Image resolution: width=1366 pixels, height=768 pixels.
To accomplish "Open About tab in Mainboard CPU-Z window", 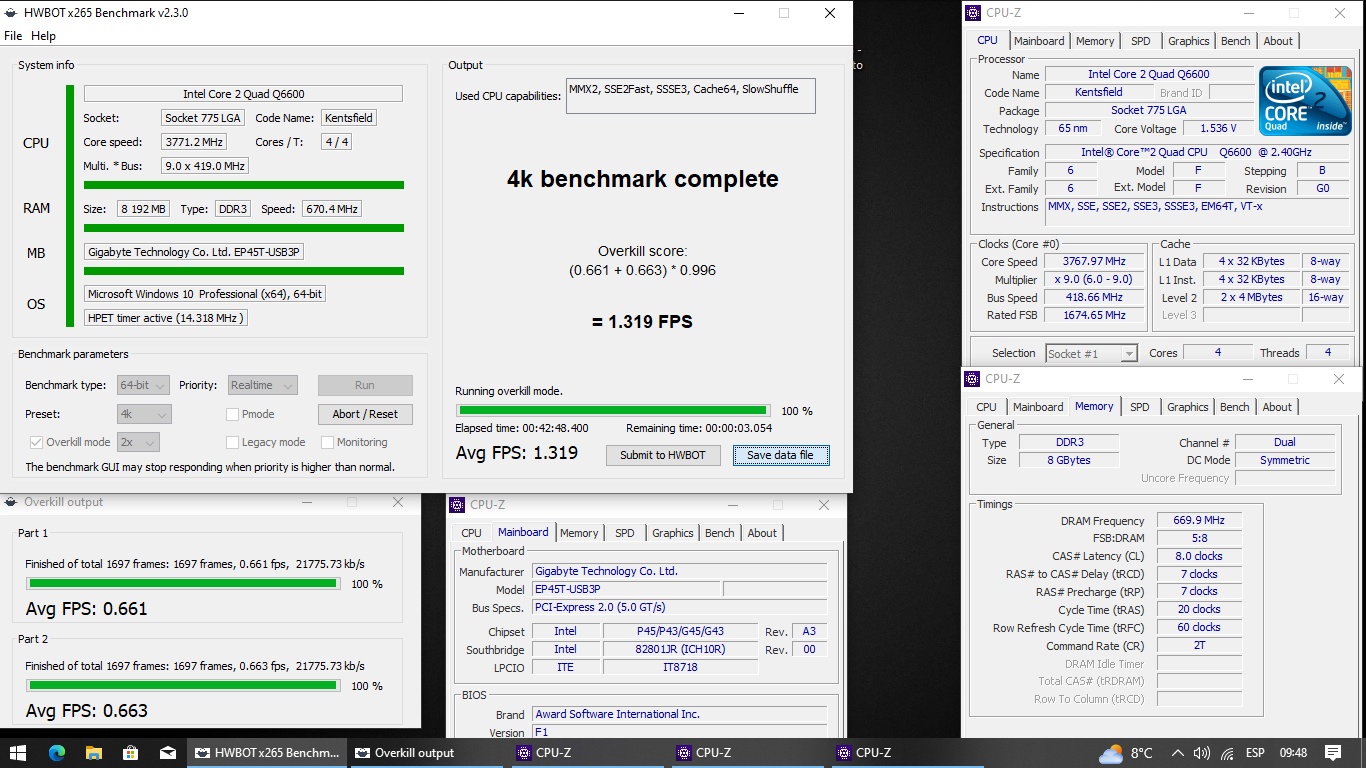I will [x=762, y=533].
